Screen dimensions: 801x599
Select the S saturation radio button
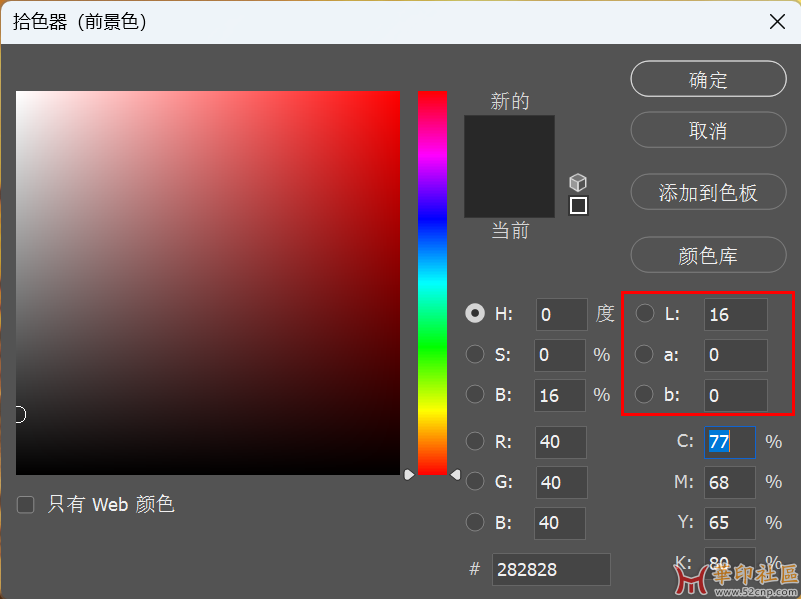[x=475, y=354]
